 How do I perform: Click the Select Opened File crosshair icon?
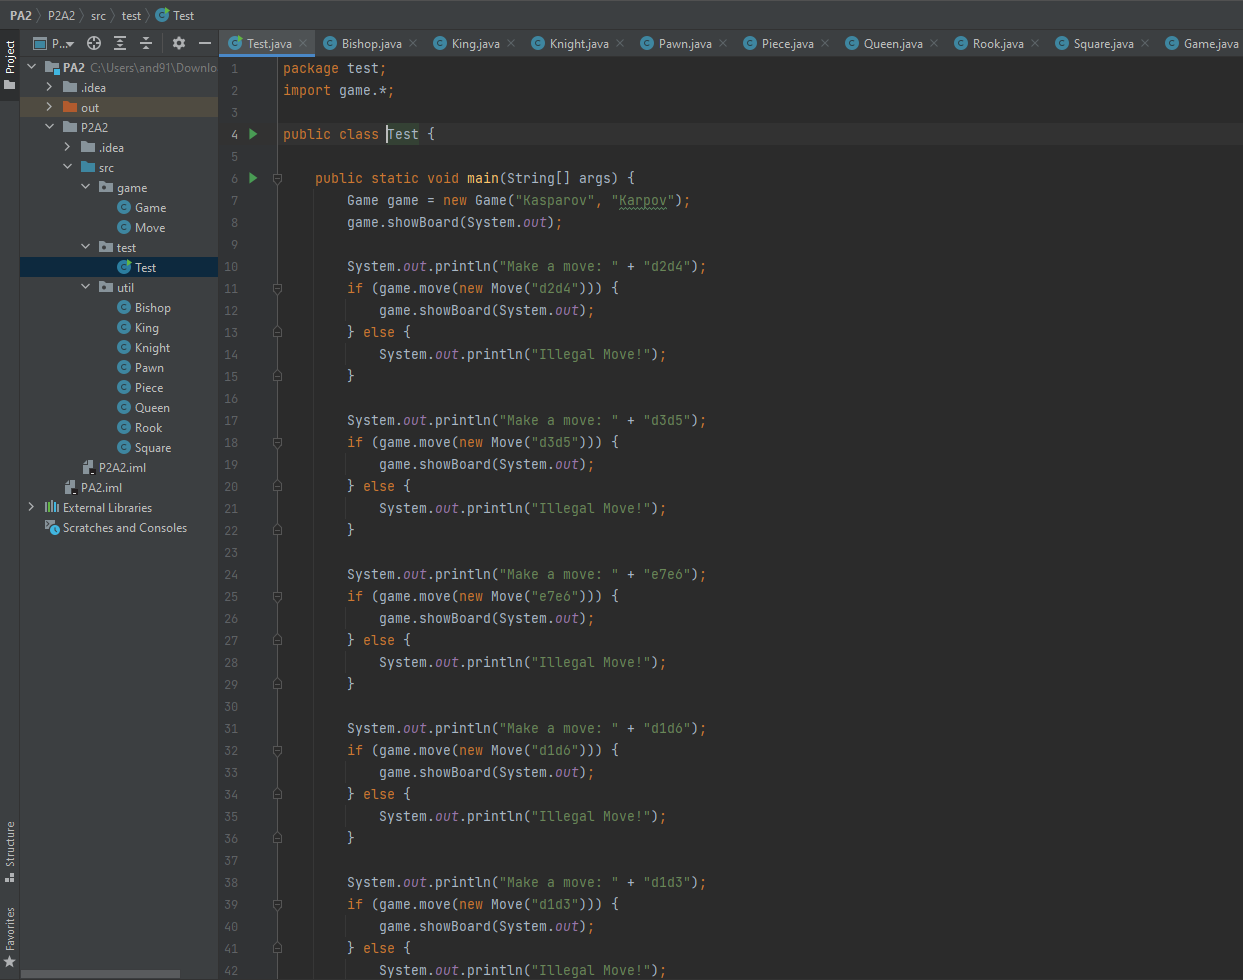pos(94,44)
